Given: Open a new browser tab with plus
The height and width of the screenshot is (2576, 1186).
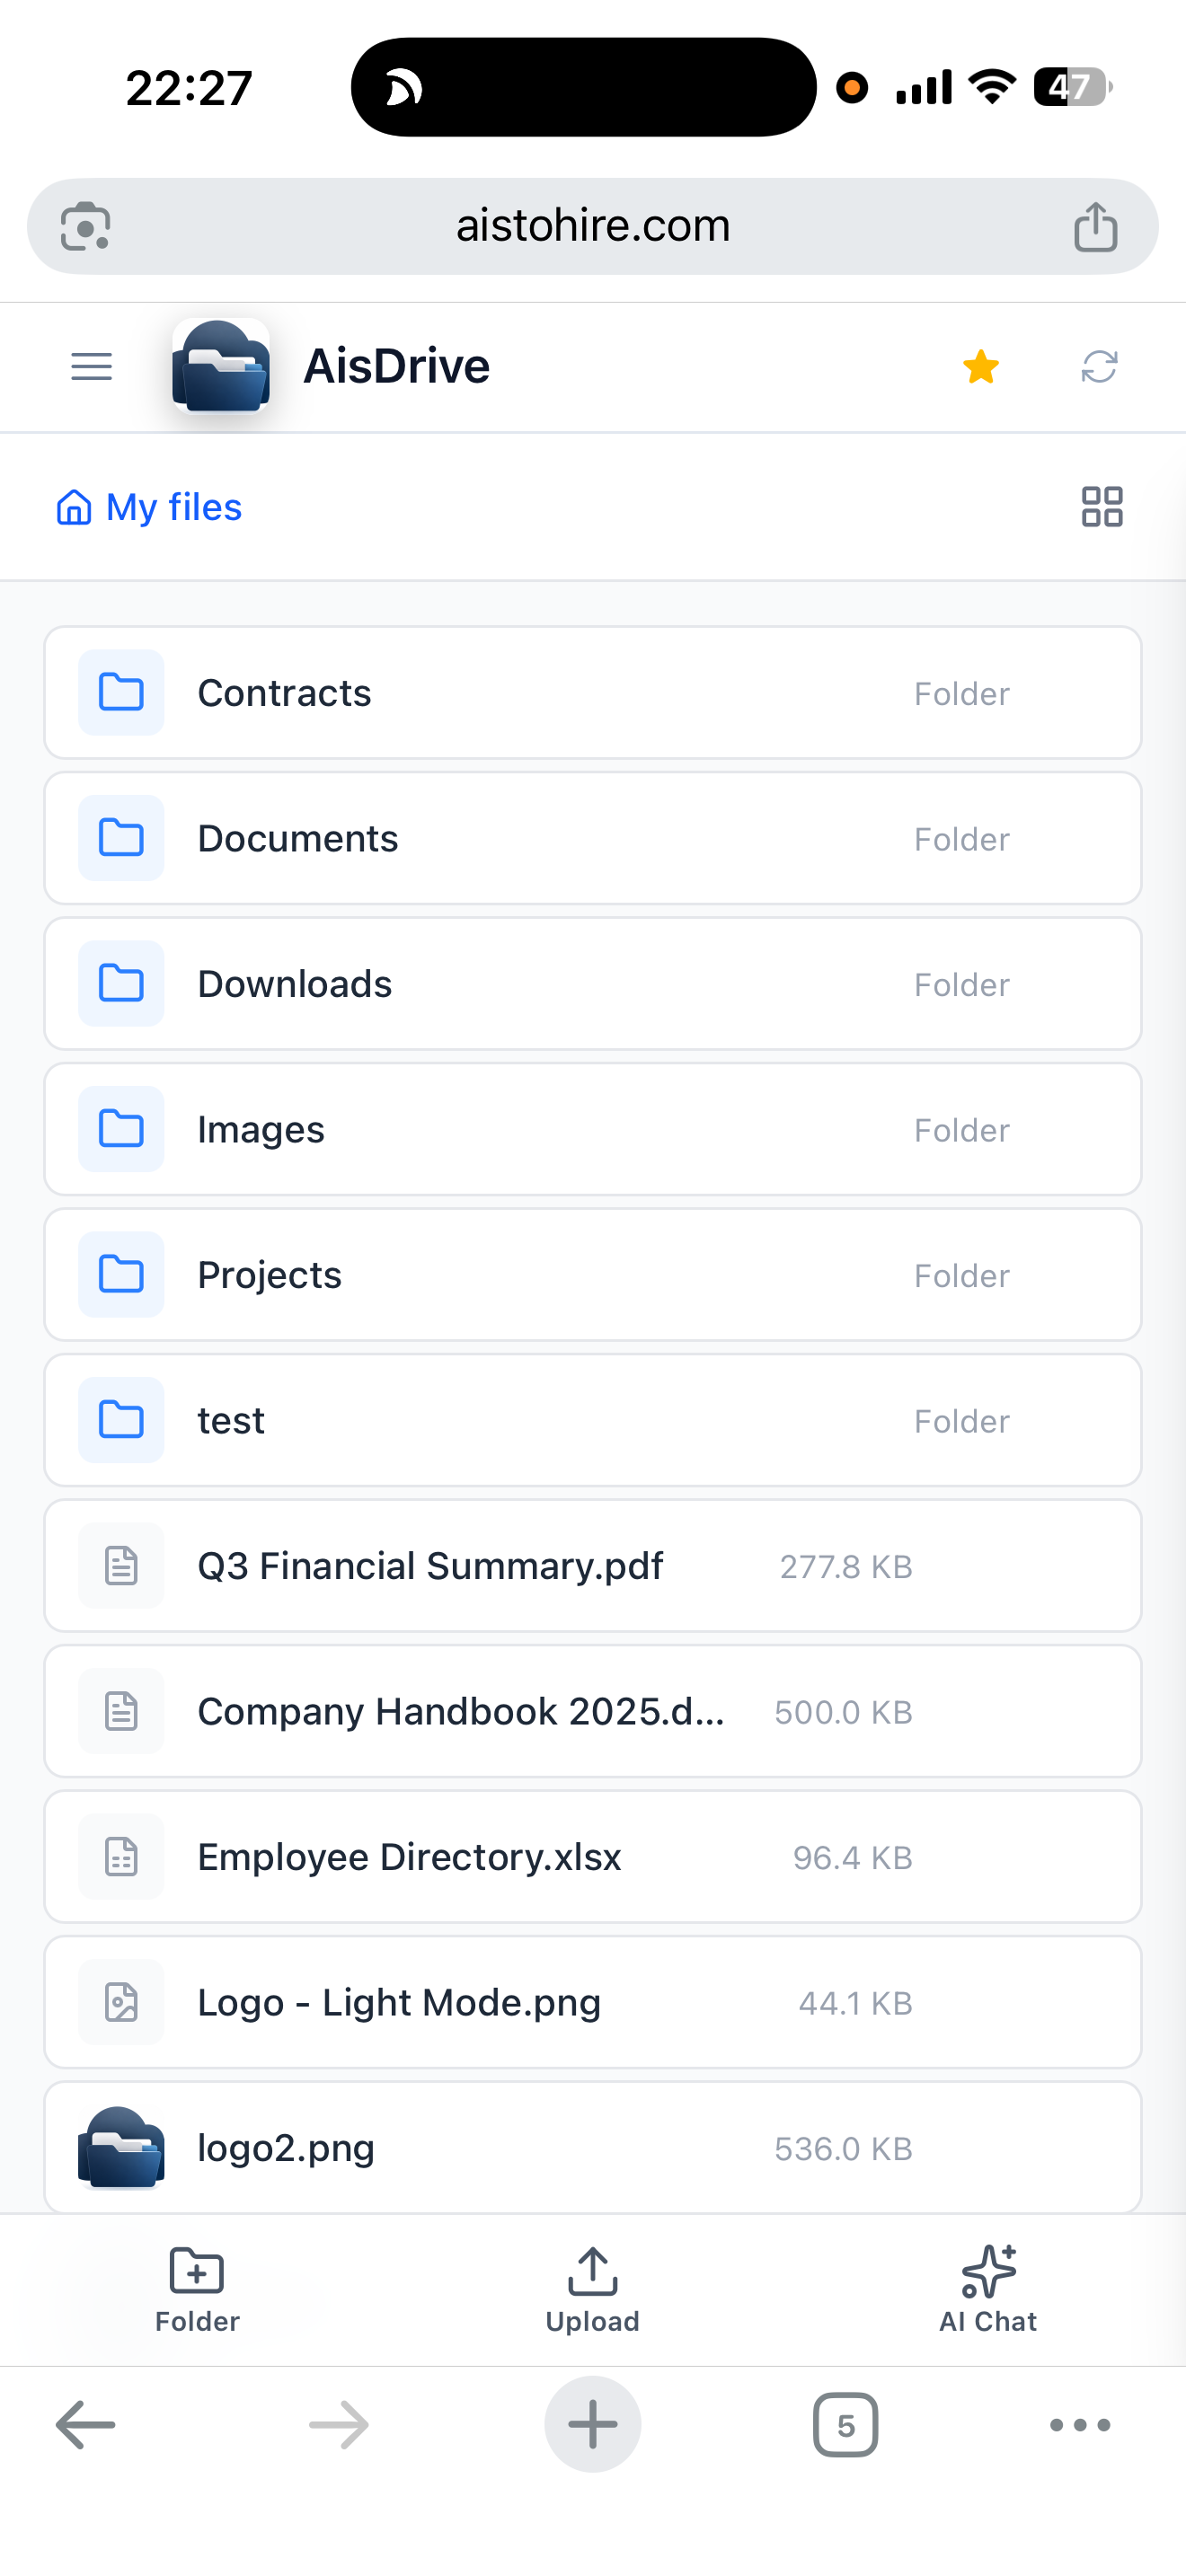Looking at the screenshot, I should click(593, 2425).
